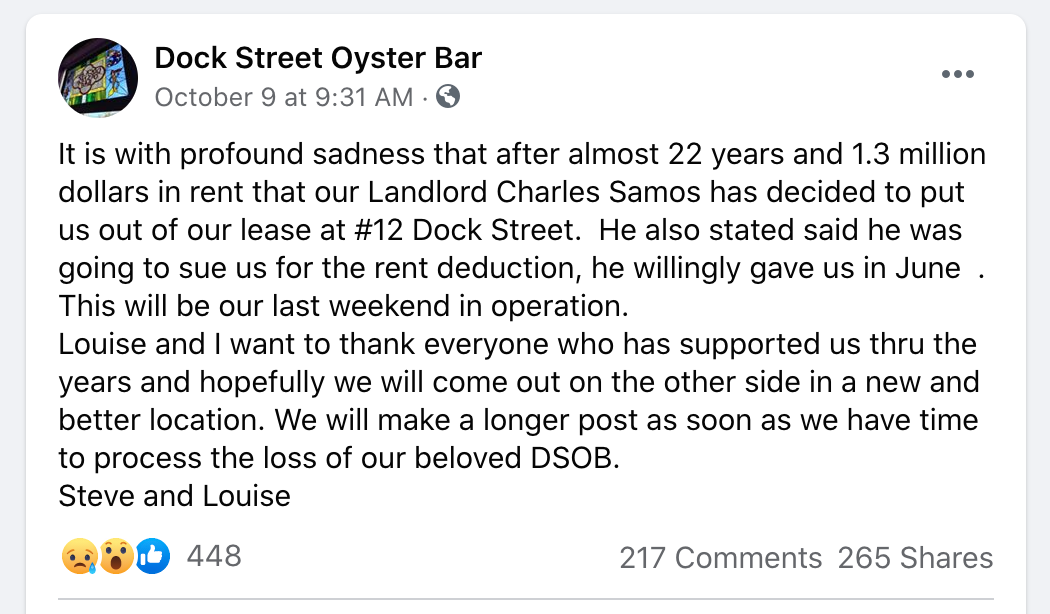Screen dimensions: 1050x614
Task: Click the globe public audience icon
Action: pos(449,97)
